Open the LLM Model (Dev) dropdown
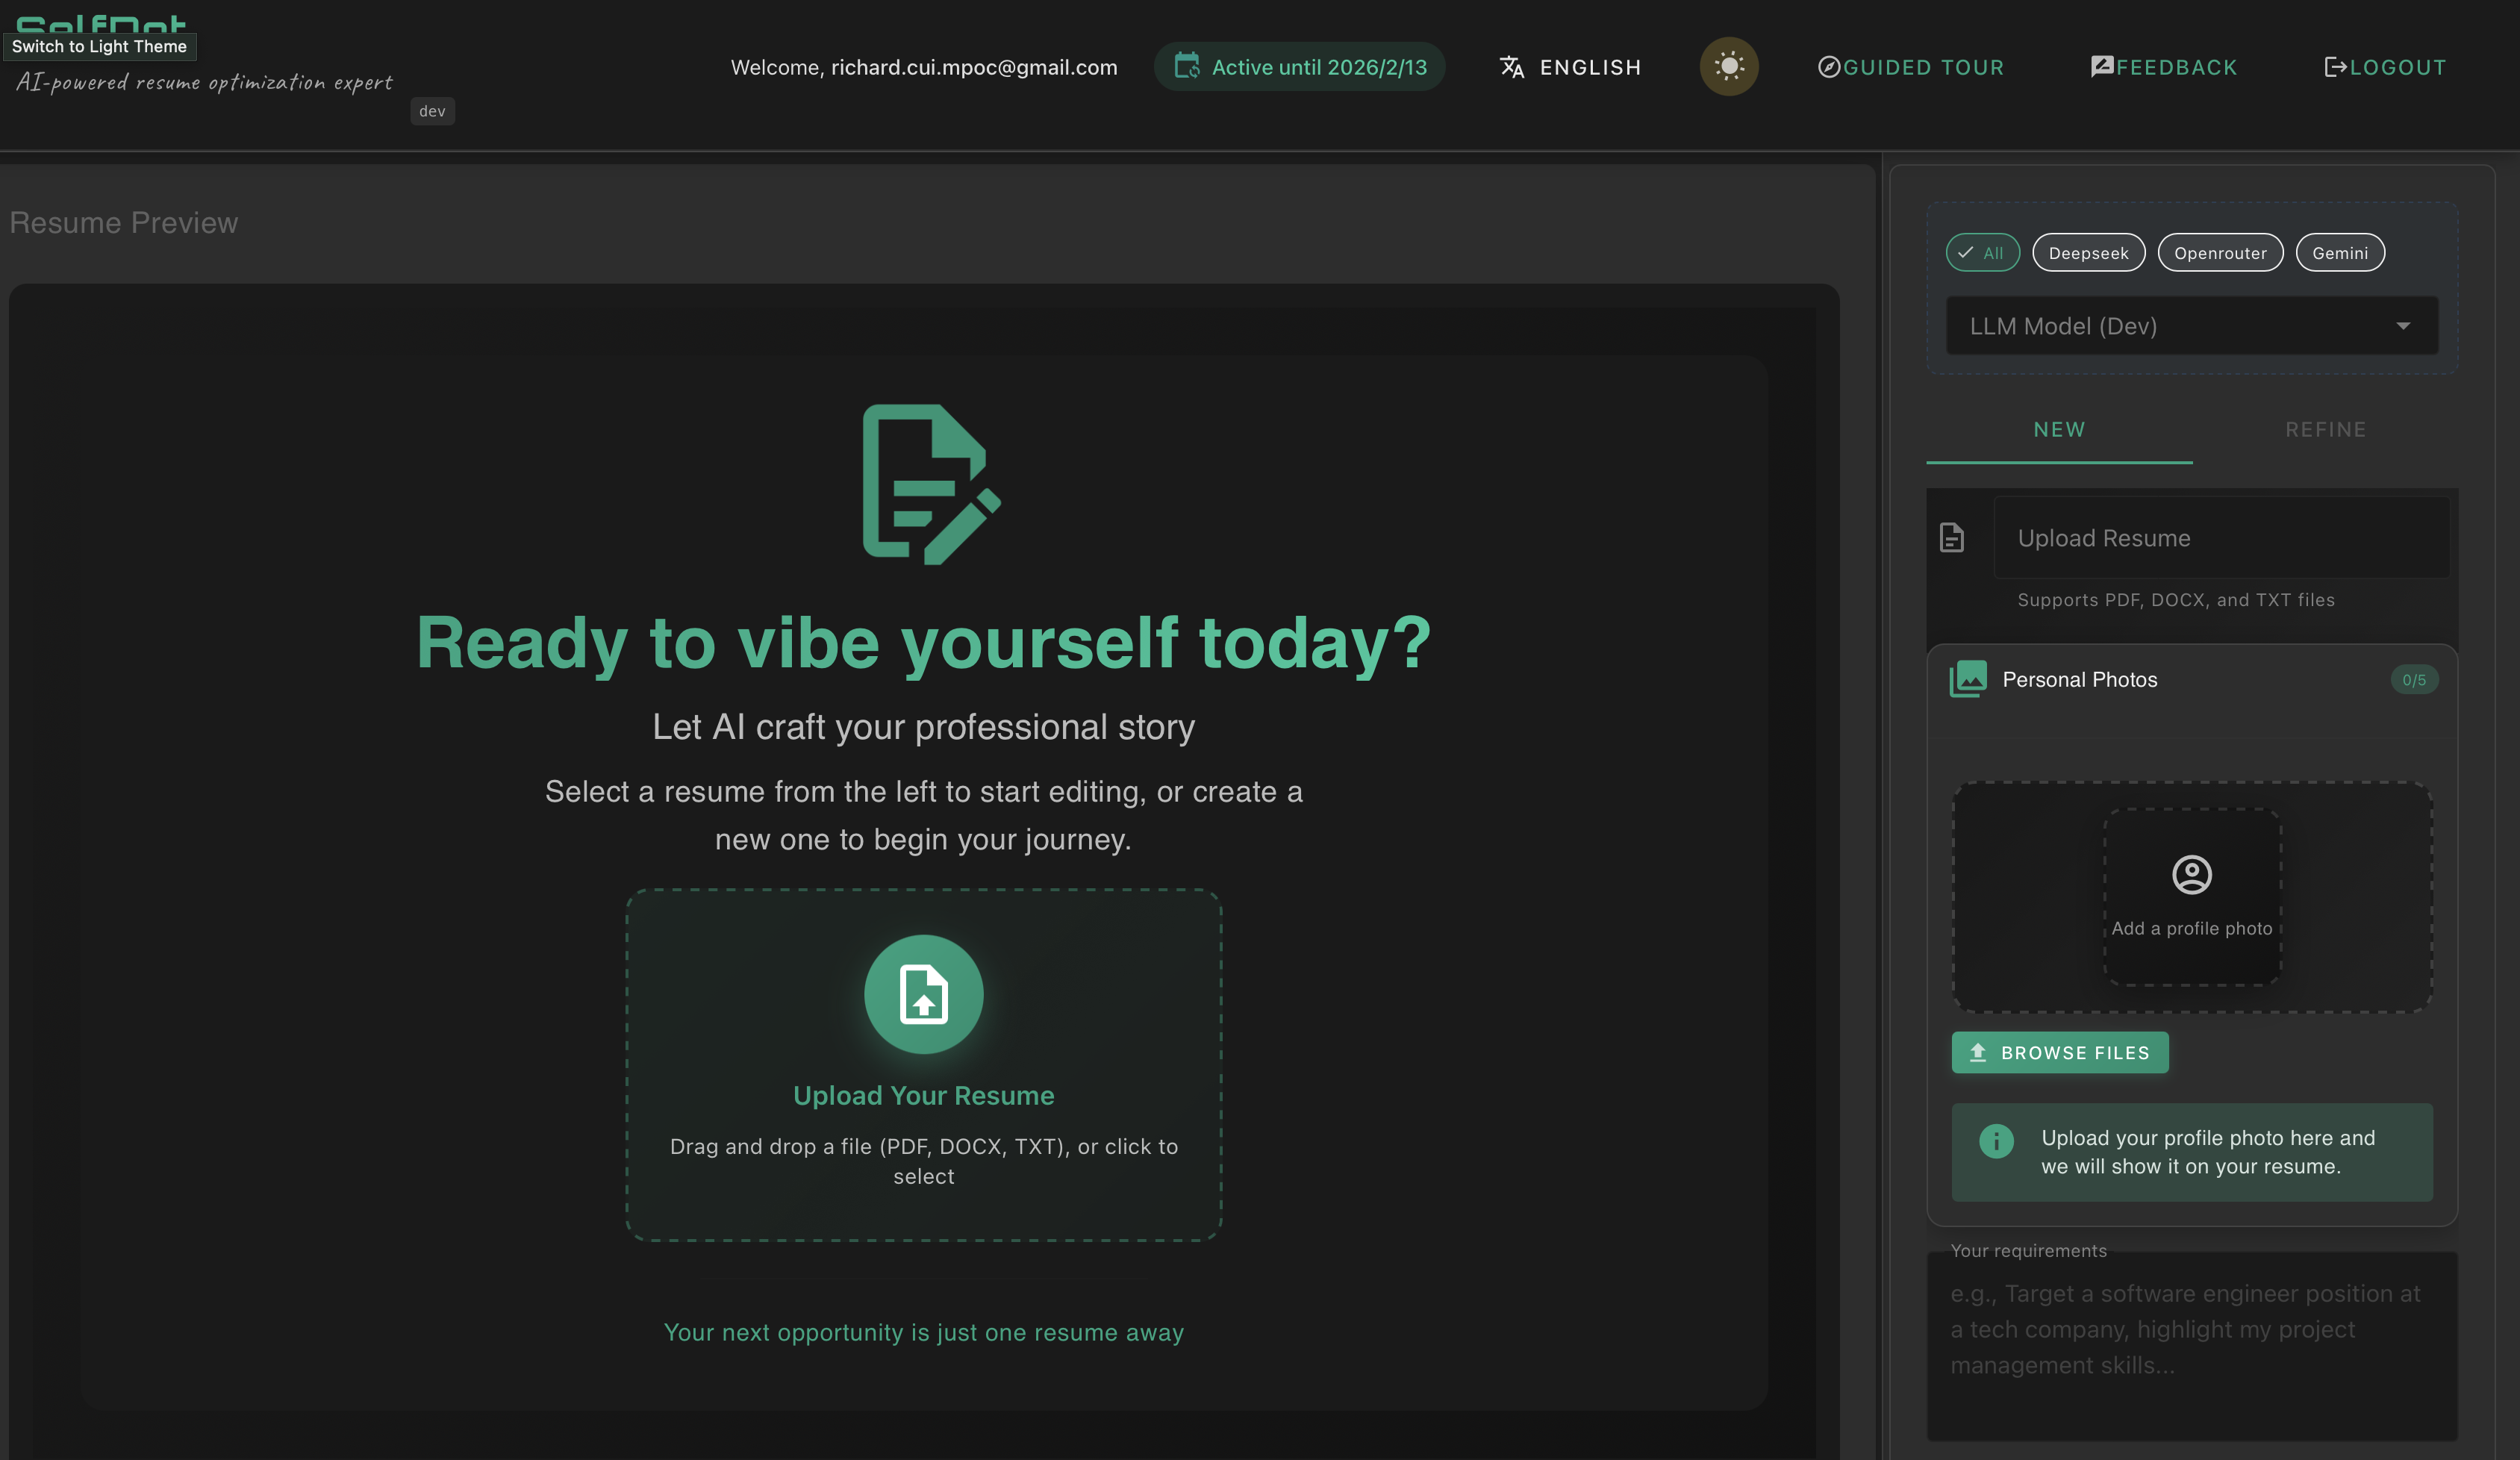 [2191, 325]
